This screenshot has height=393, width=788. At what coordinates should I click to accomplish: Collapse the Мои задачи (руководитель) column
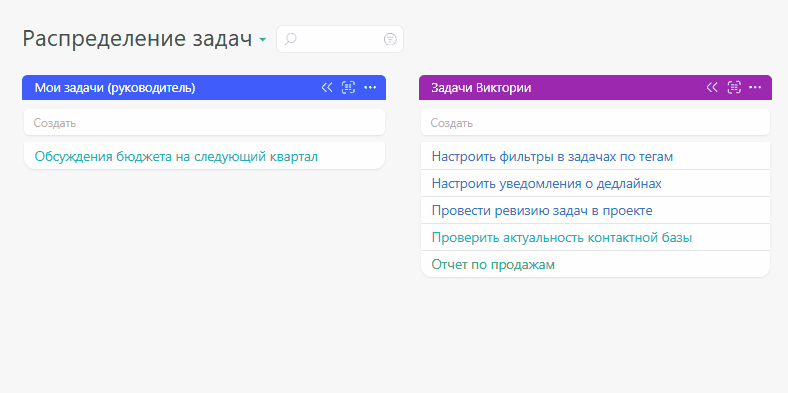tap(327, 87)
